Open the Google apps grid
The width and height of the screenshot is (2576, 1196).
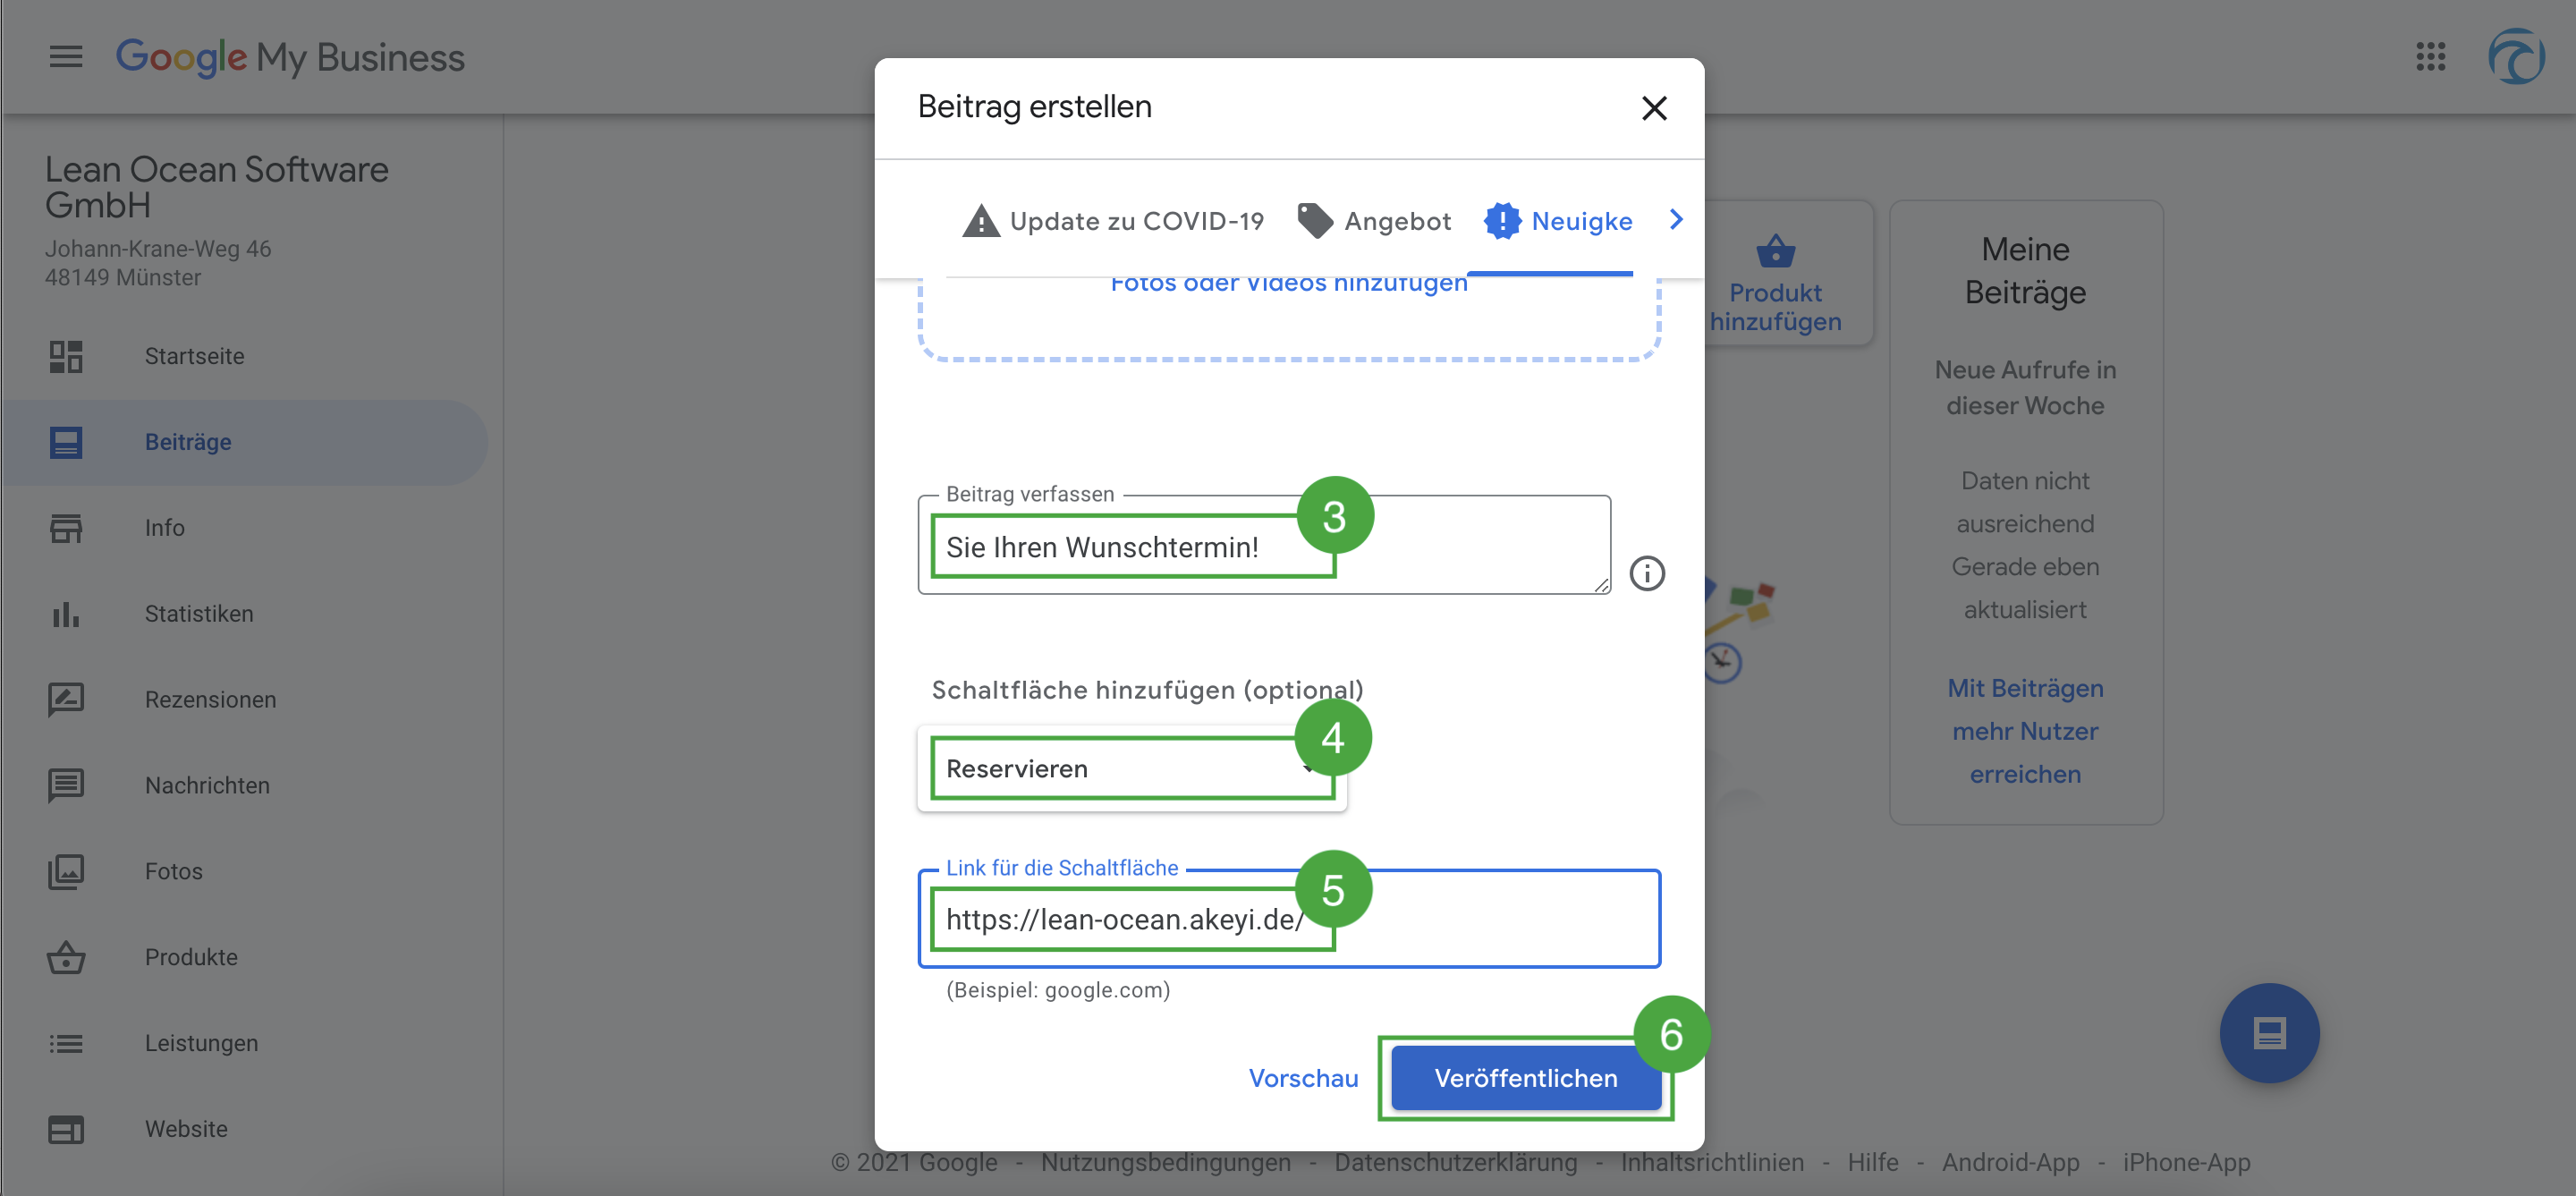pyautogui.click(x=2430, y=57)
